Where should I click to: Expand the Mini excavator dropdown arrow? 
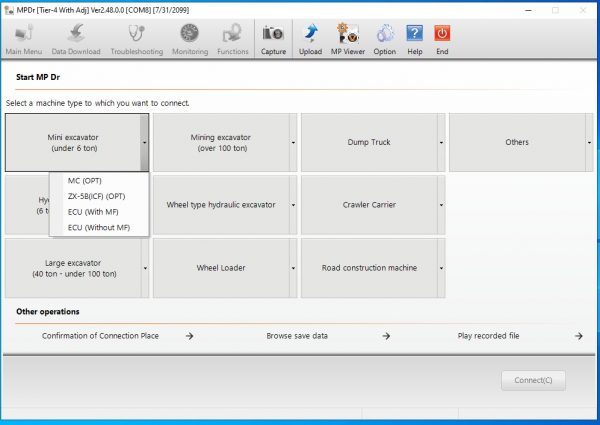coord(145,142)
